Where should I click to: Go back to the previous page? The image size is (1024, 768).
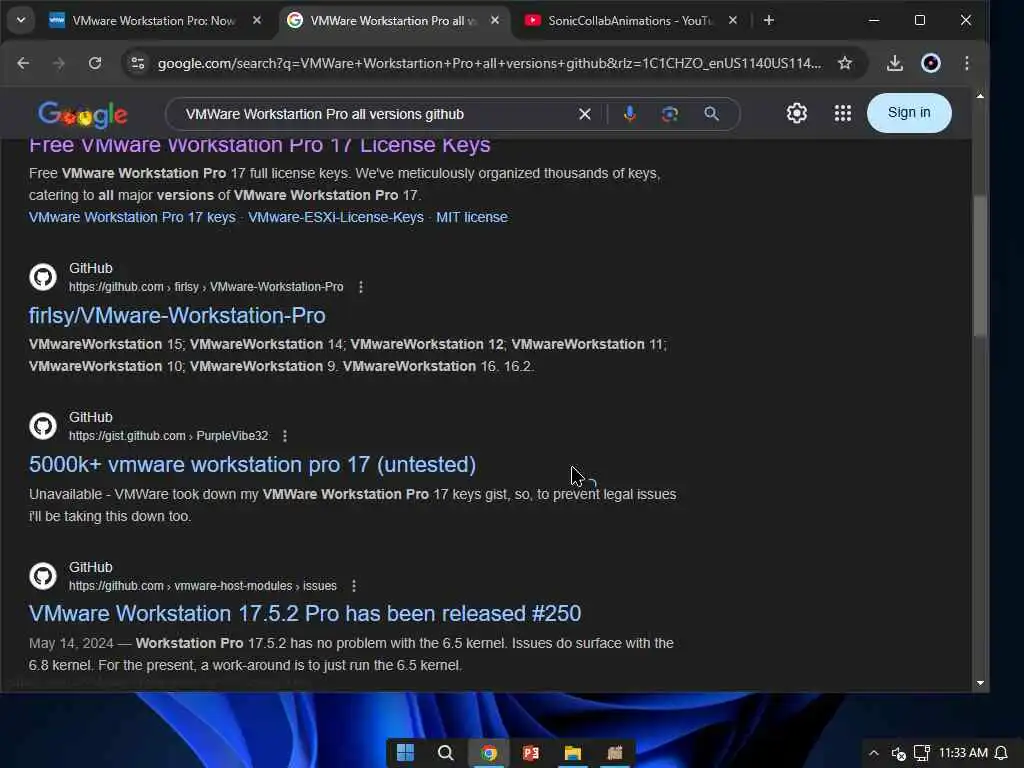23,63
